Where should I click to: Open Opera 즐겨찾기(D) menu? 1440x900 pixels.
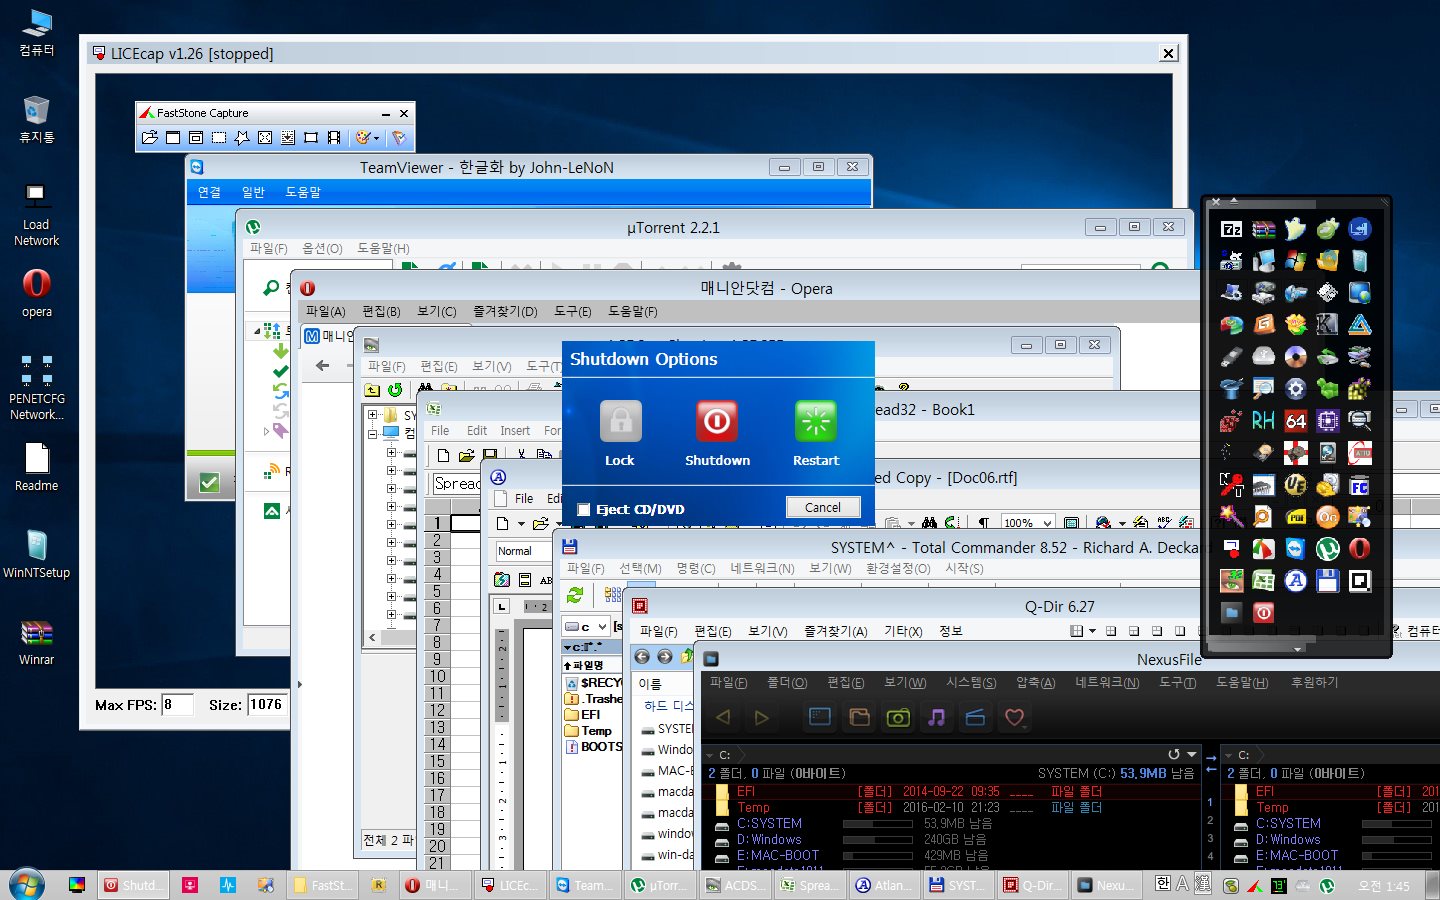[x=505, y=312]
